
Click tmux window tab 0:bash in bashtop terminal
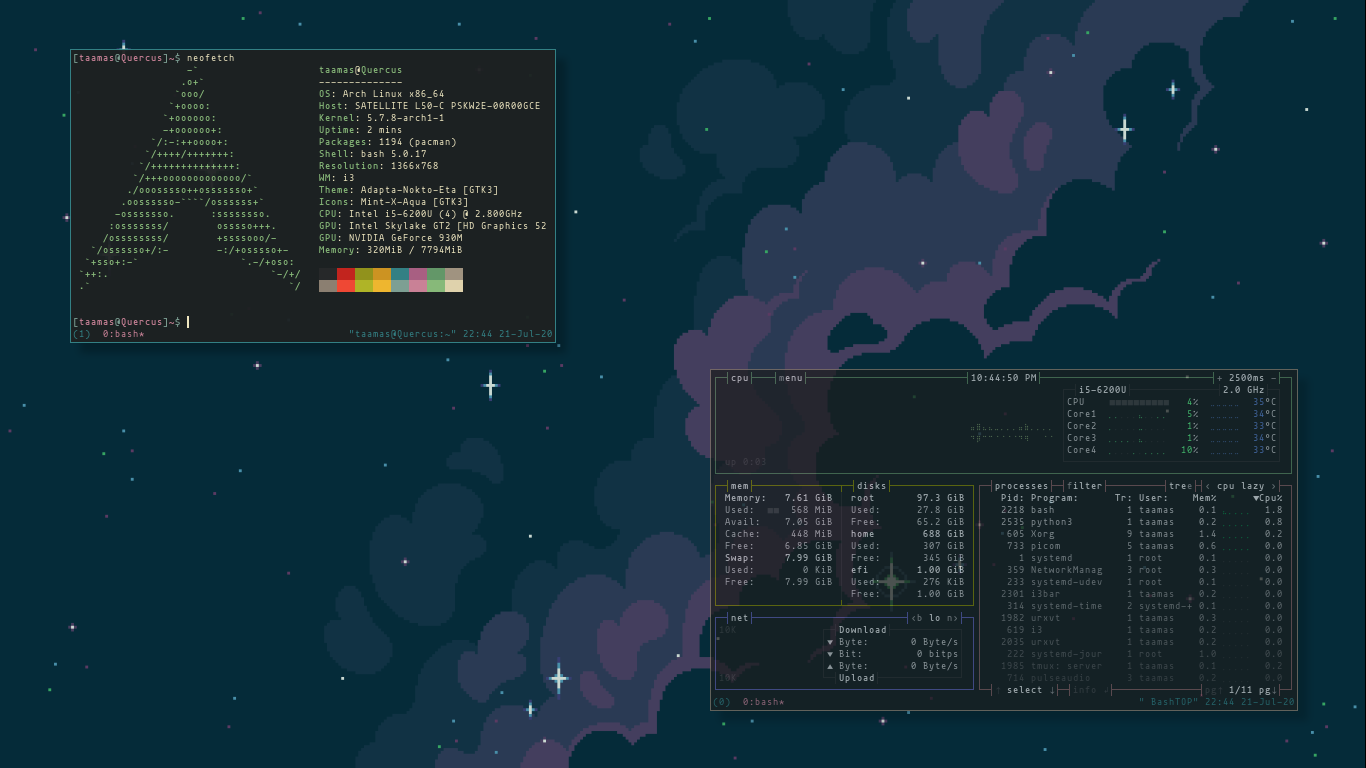[x=763, y=702]
